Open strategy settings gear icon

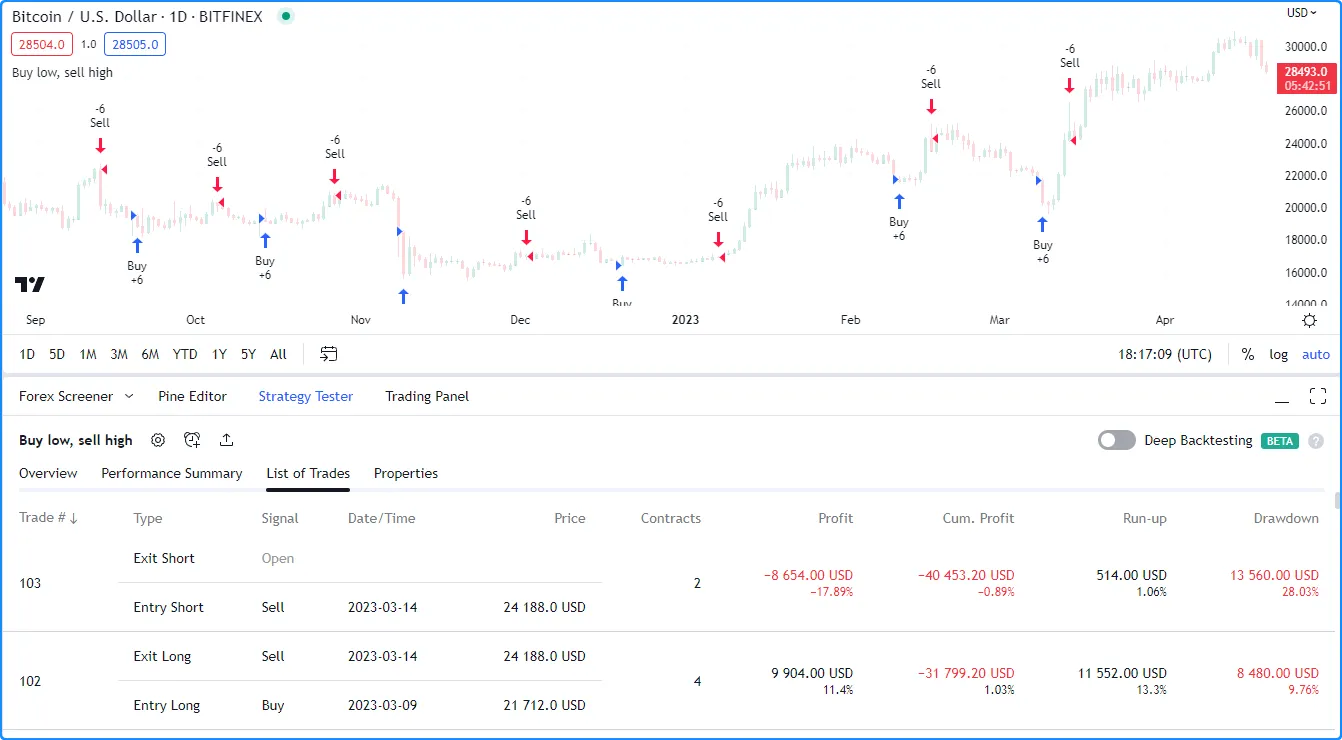(158, 440)
